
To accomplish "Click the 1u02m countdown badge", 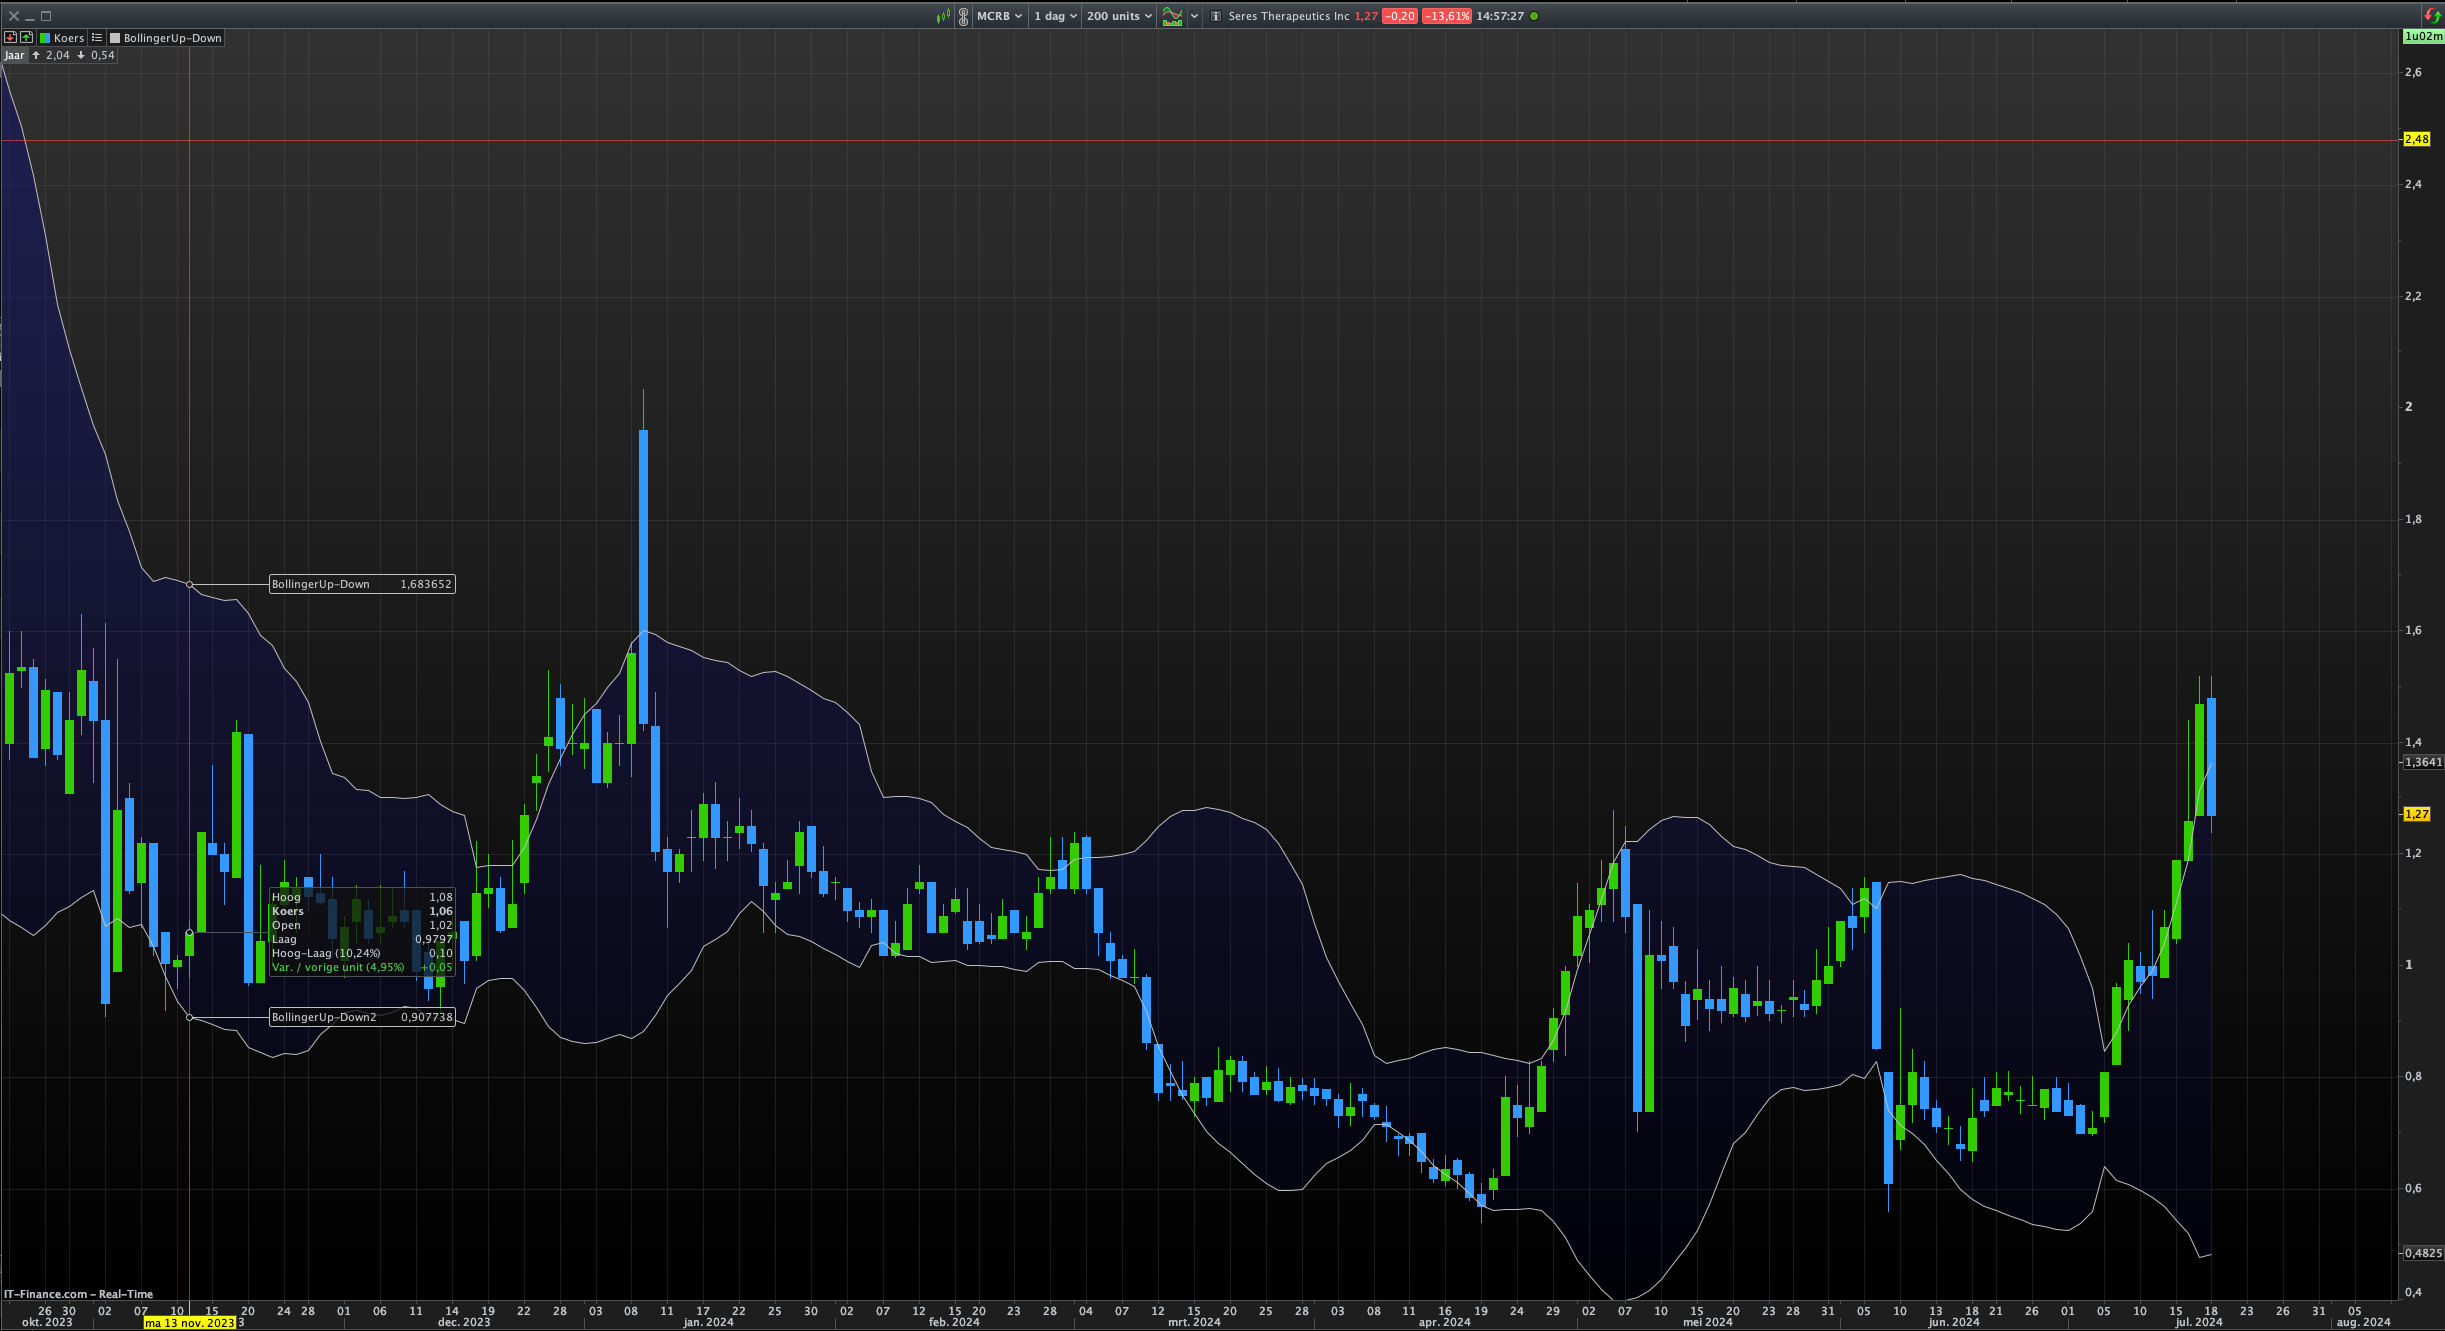I will click(2422, 36).
